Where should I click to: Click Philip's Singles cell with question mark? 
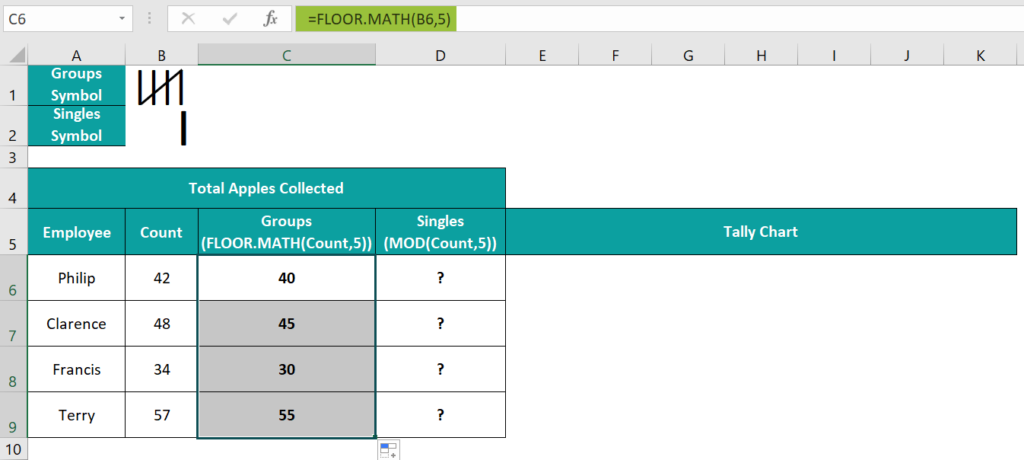click(440, 278)
